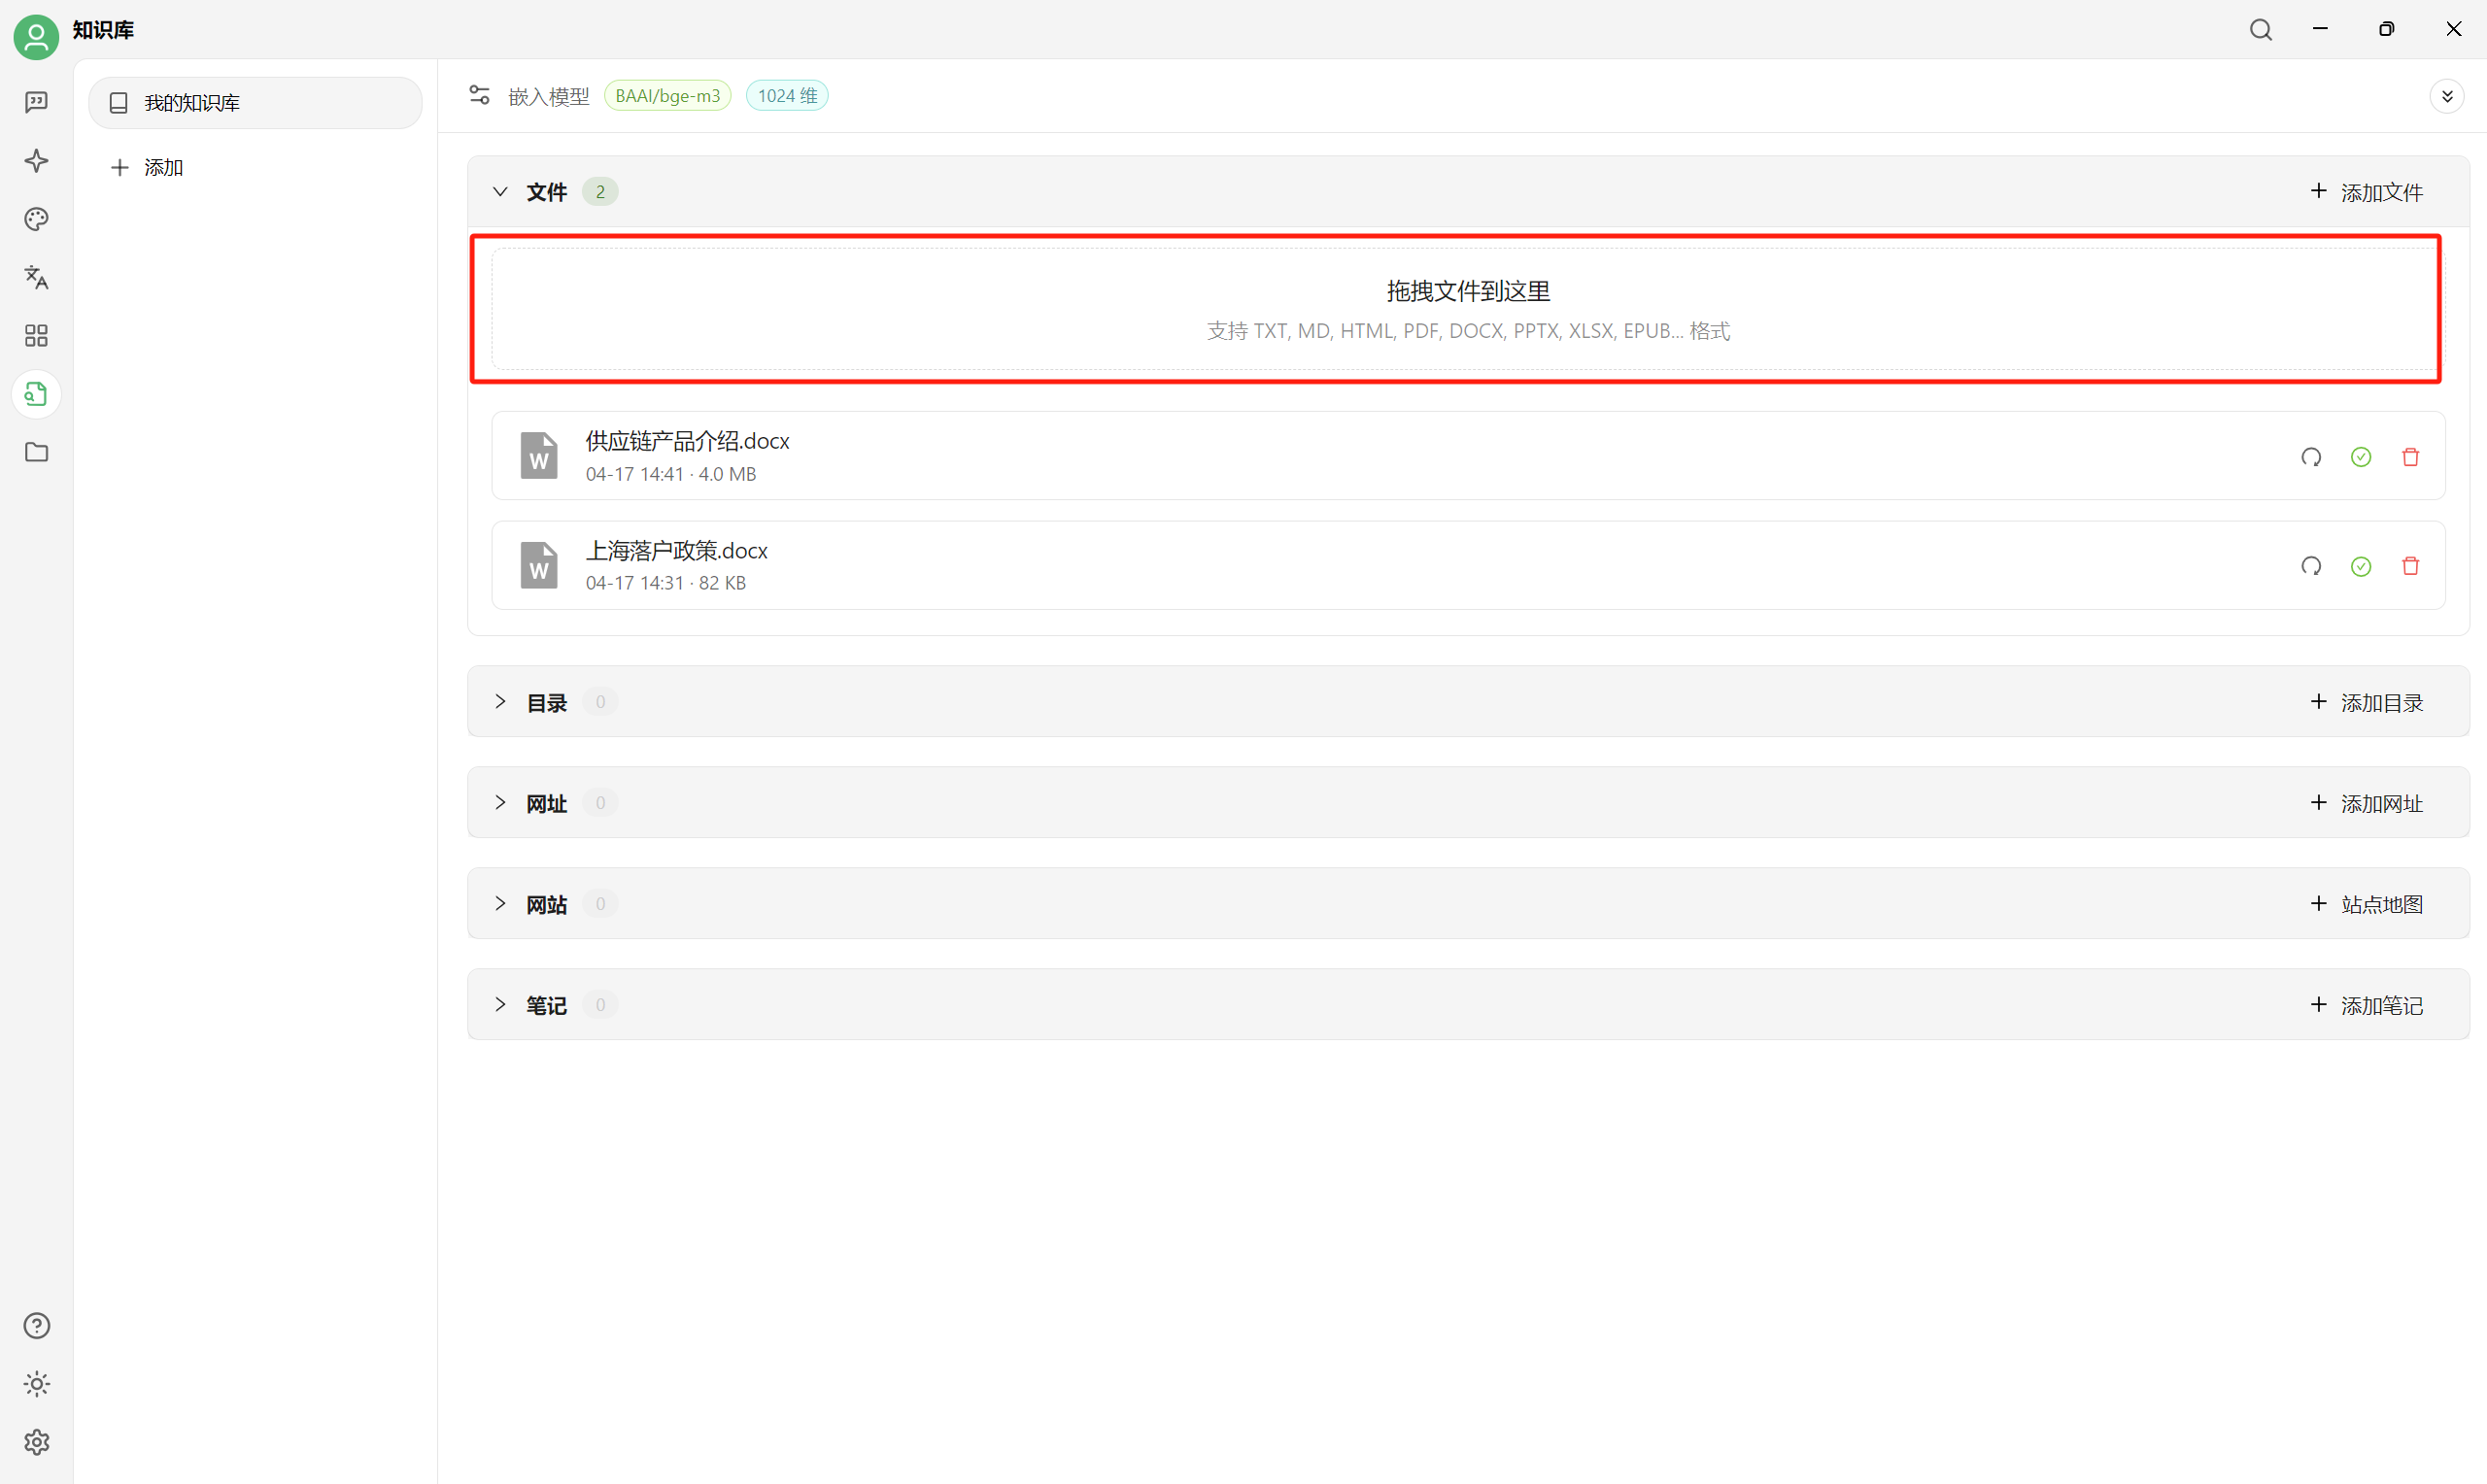Click the 添加文件 button
The image size is (2487, 1484).
pyautogui.click(x=2366, y=191)
